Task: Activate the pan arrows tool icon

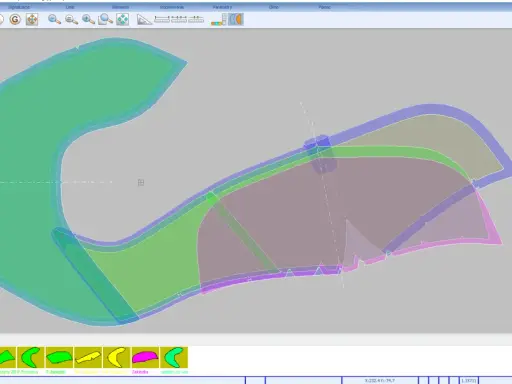Action: tap(32, 20)
